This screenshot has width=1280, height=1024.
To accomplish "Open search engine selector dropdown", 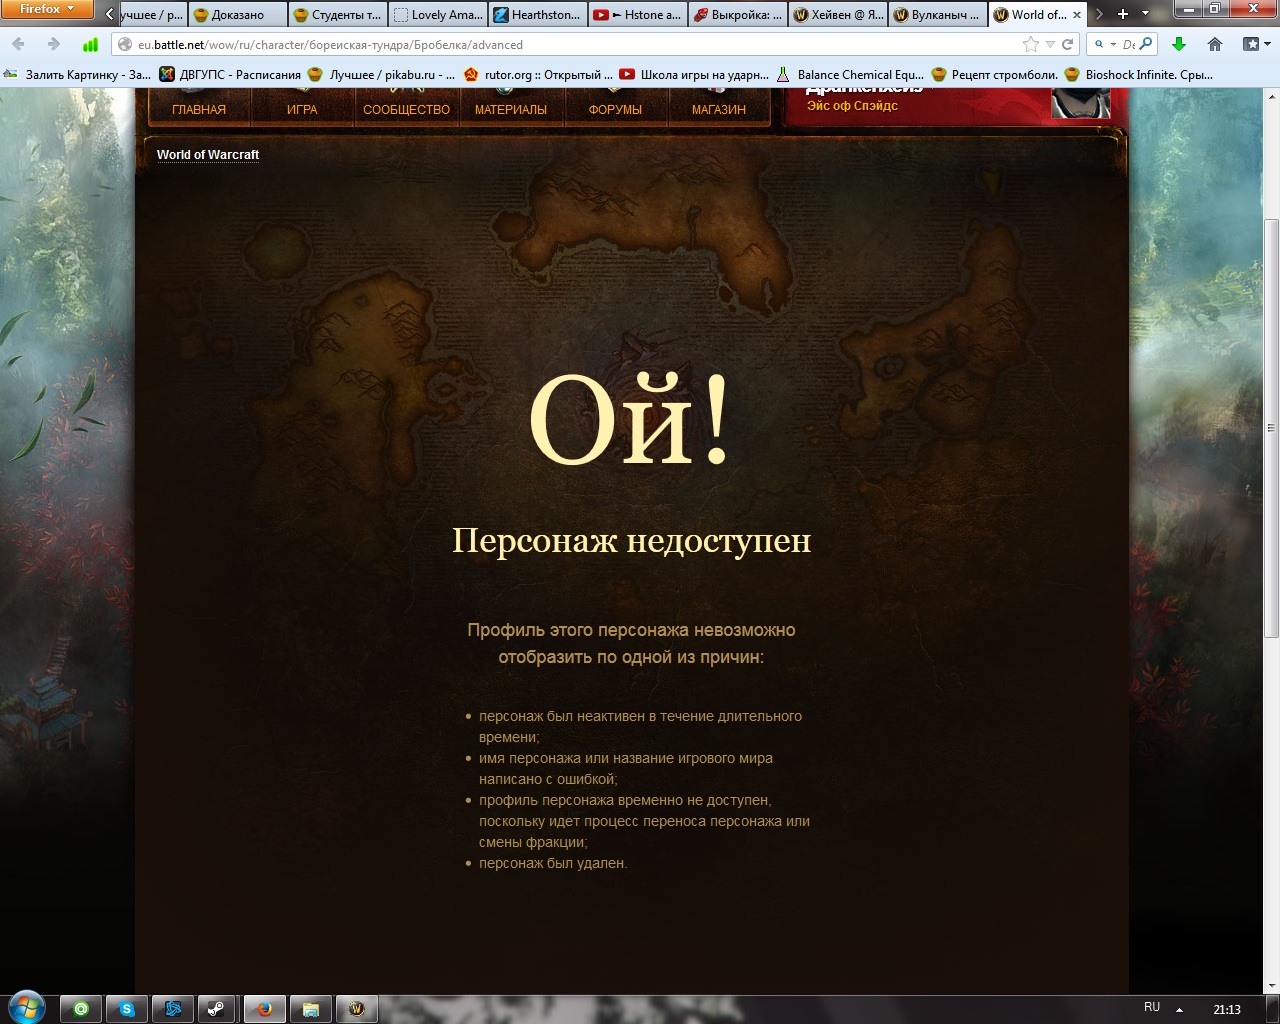I will 1104,44.
